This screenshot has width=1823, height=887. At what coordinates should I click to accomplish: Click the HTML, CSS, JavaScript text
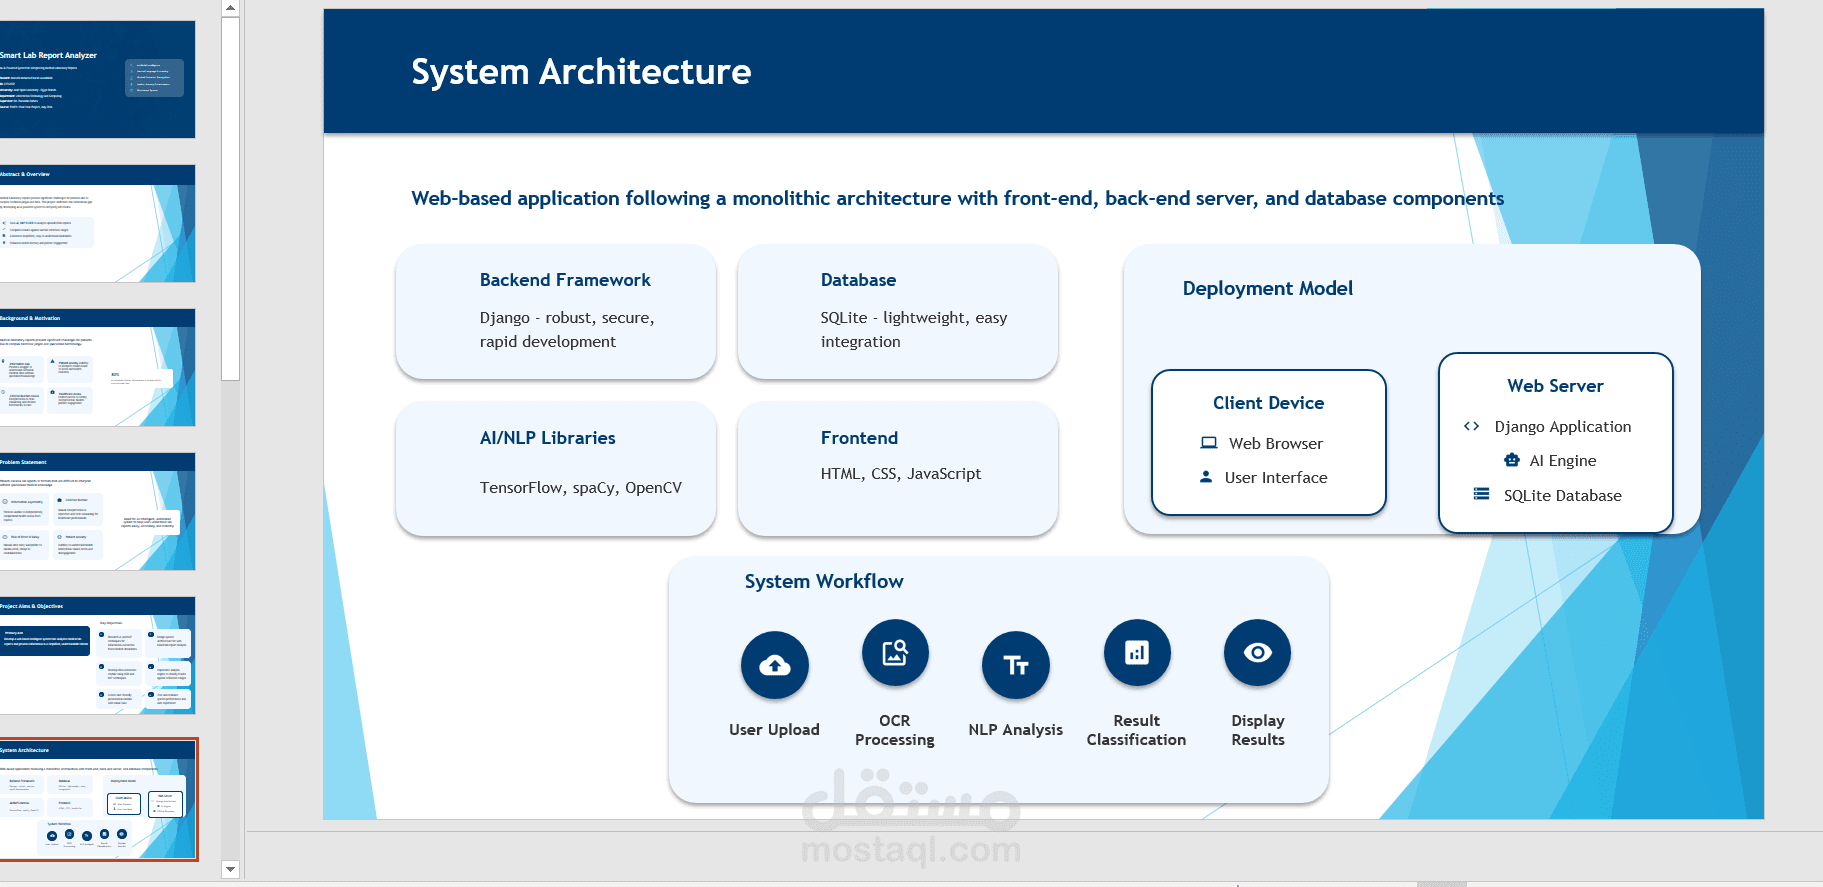coord(900,473)
